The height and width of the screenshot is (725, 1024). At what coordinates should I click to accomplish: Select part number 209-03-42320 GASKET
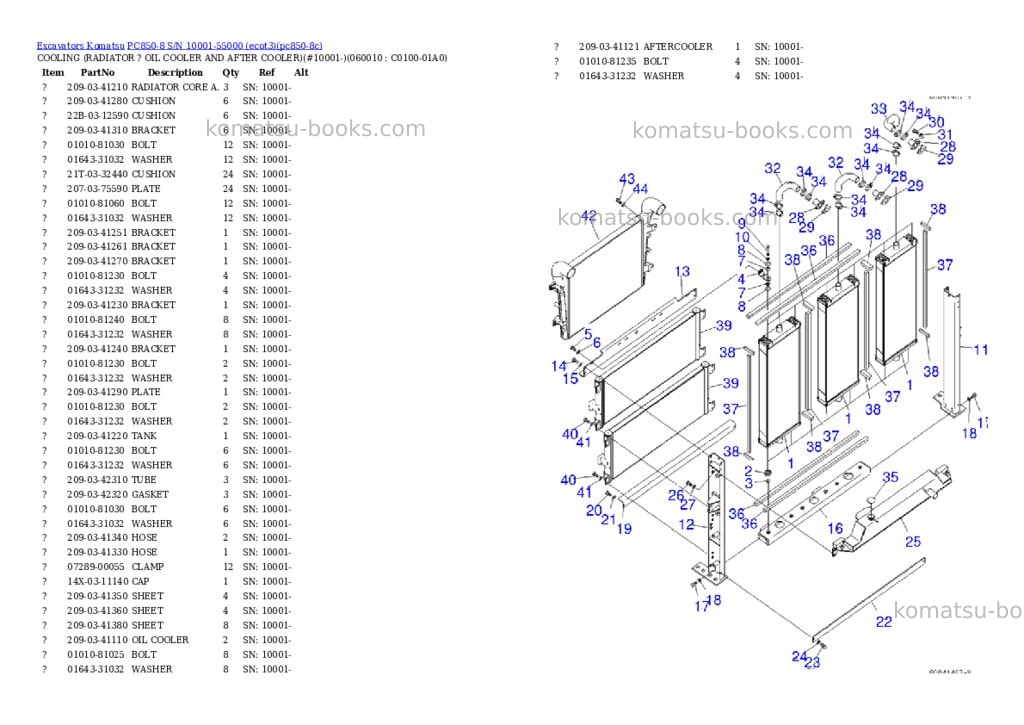tap(97, 494)
